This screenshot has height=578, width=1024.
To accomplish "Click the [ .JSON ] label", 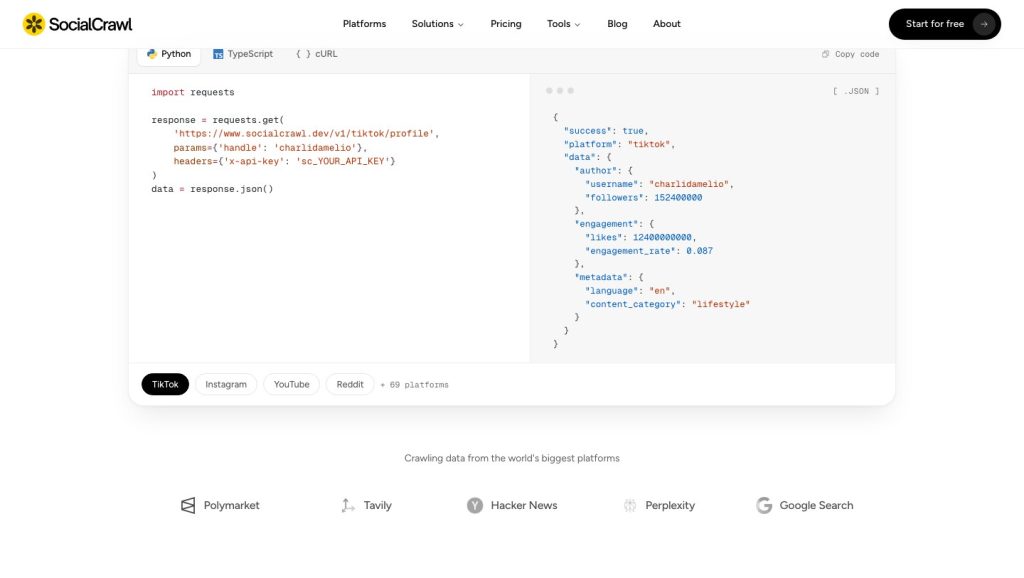I will pos(856,91).
